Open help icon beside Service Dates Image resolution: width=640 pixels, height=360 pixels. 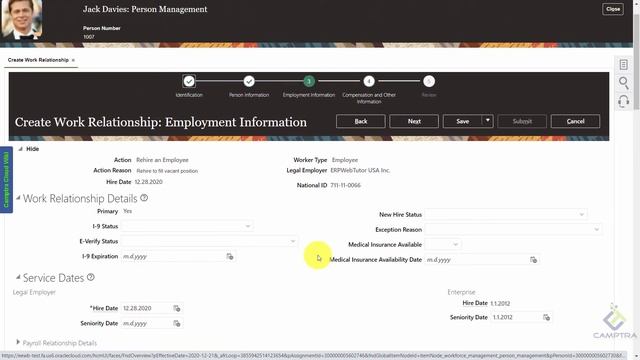[x=91, y=277]
